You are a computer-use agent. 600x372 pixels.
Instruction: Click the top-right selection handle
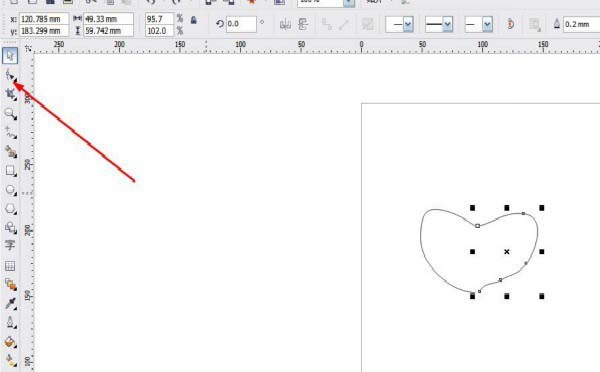[x=541, y=208]
